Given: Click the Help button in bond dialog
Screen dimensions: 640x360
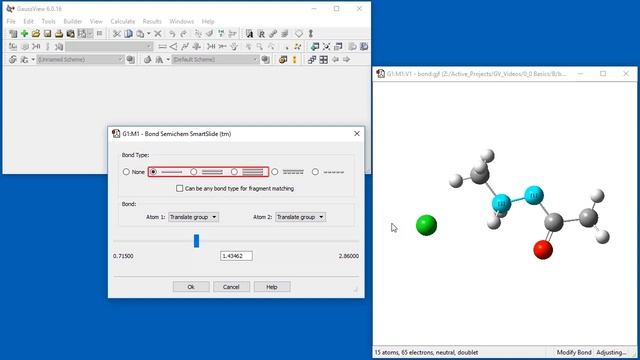Looking at the screenshot, I should (x=272, y=287).
